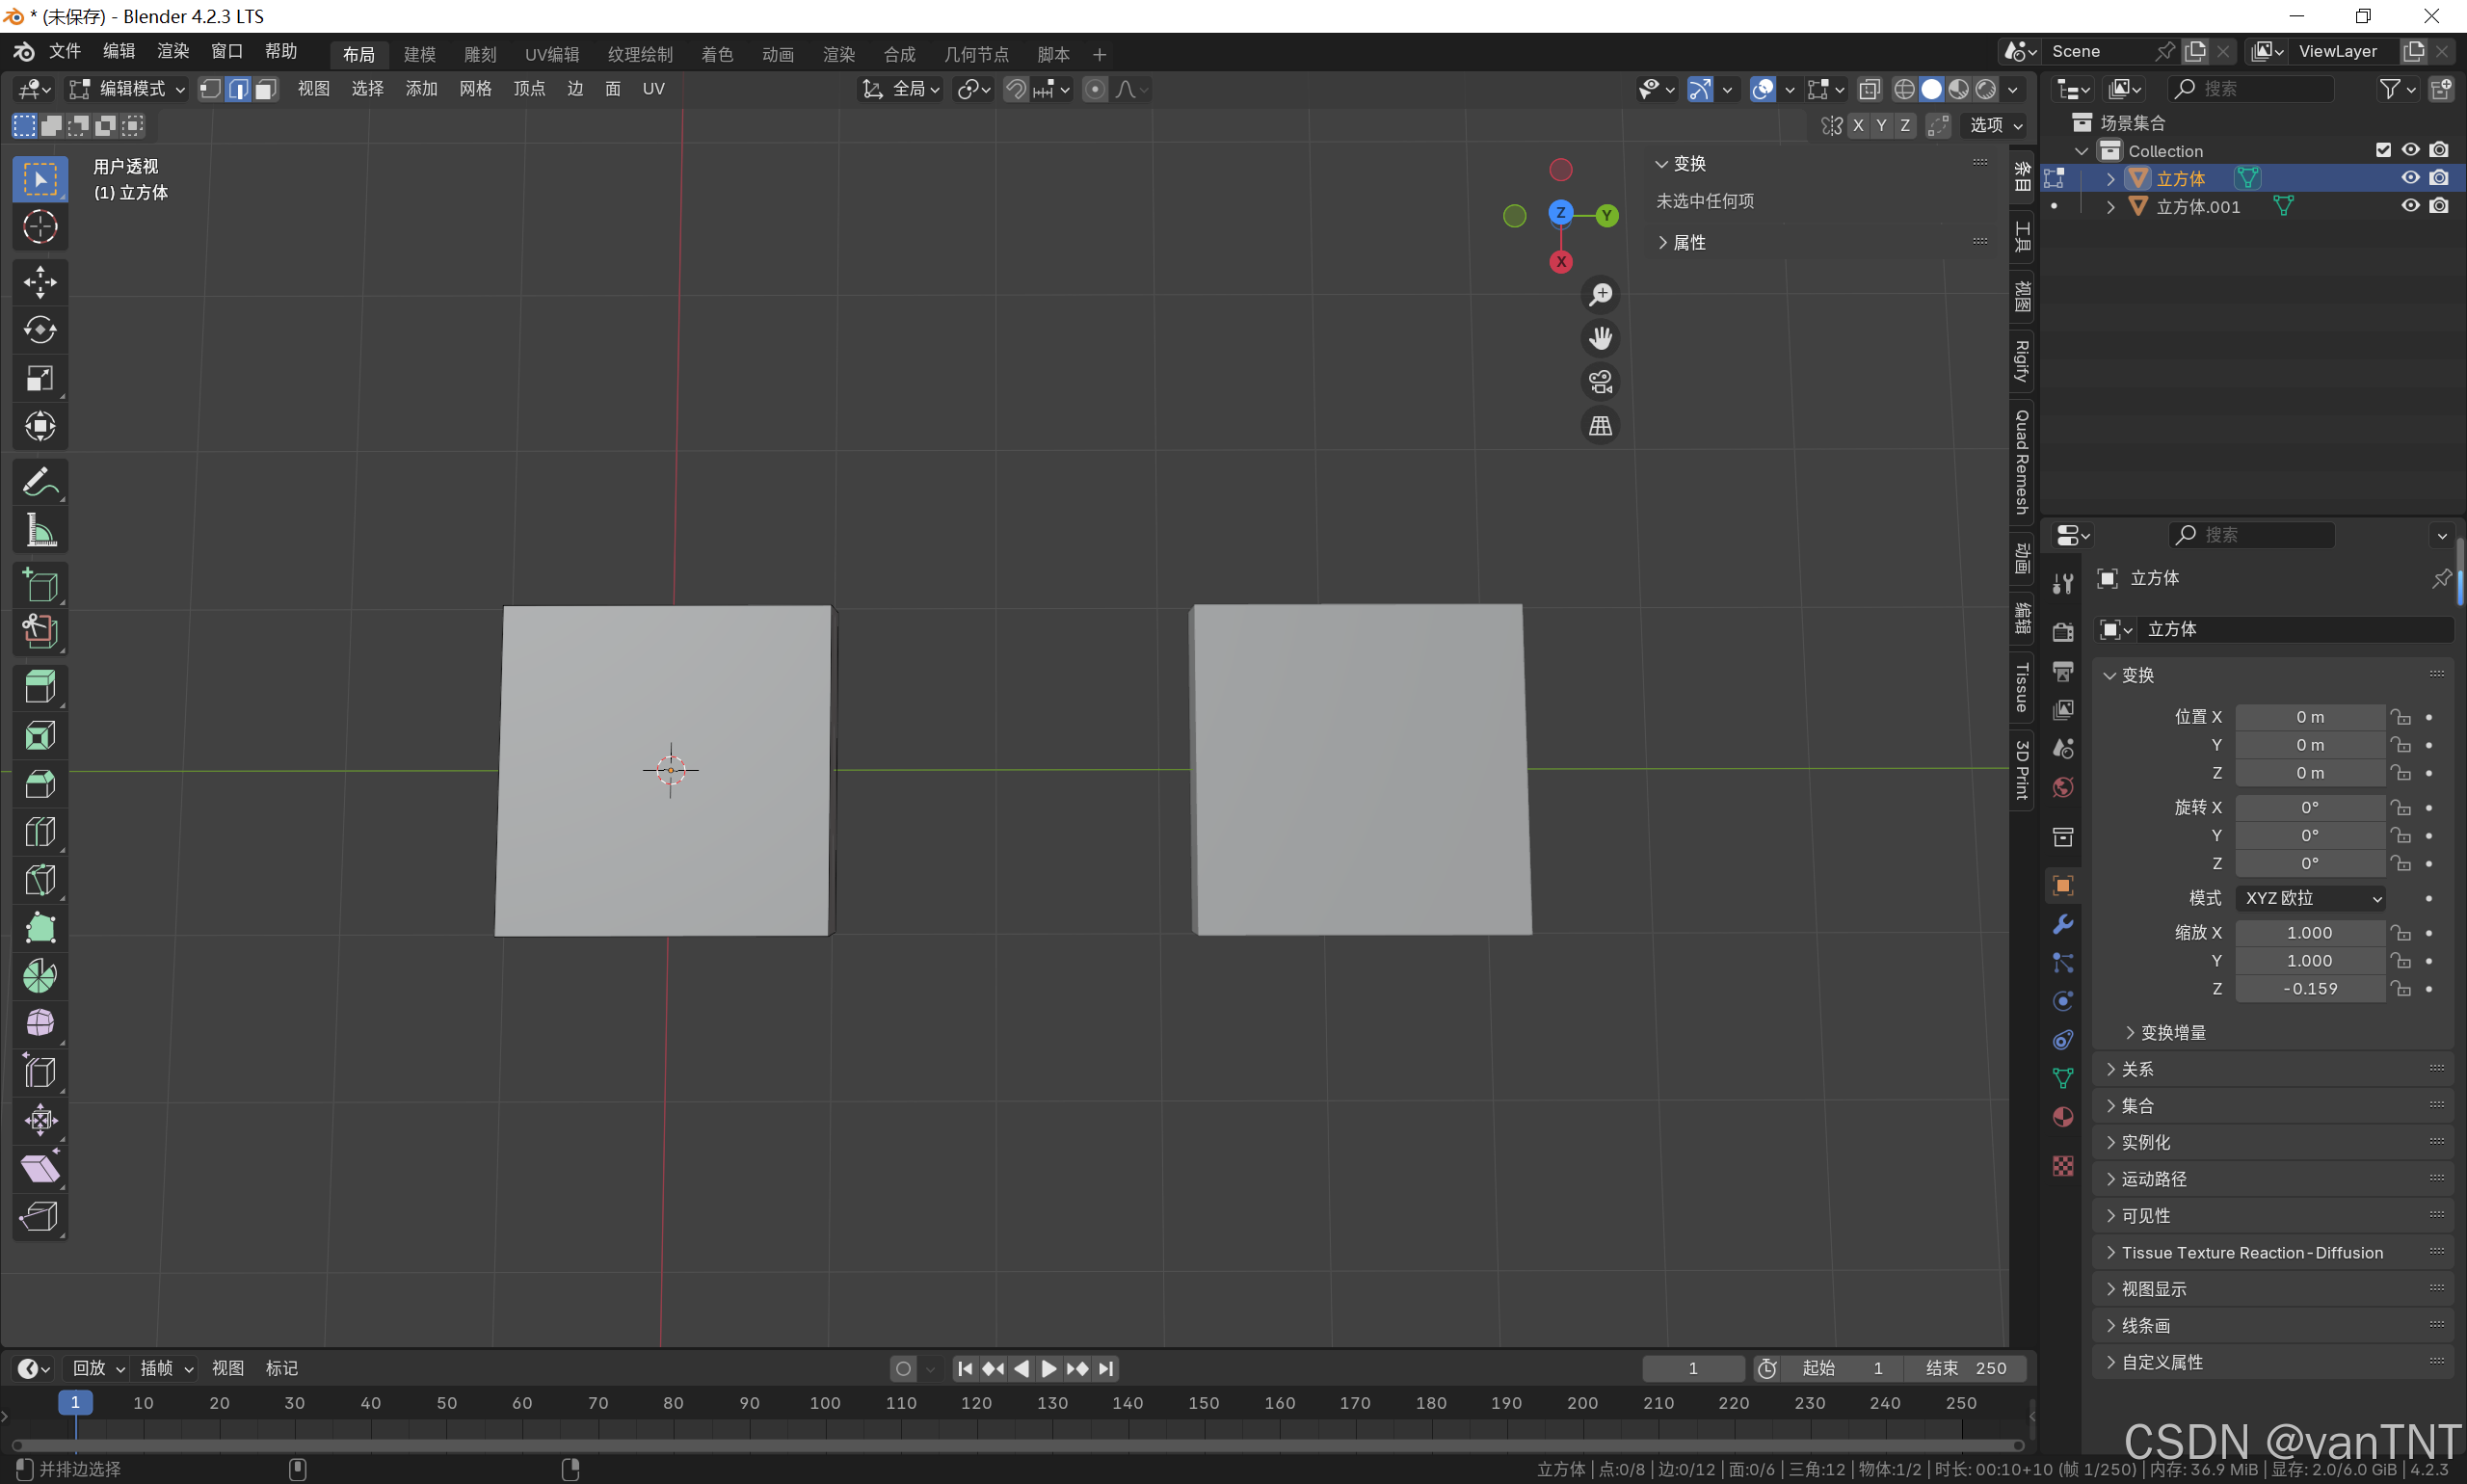Expand the 立方体.001 tree item
Viewport: 2467px width, 1484px height.
[x=2111, y=207]
